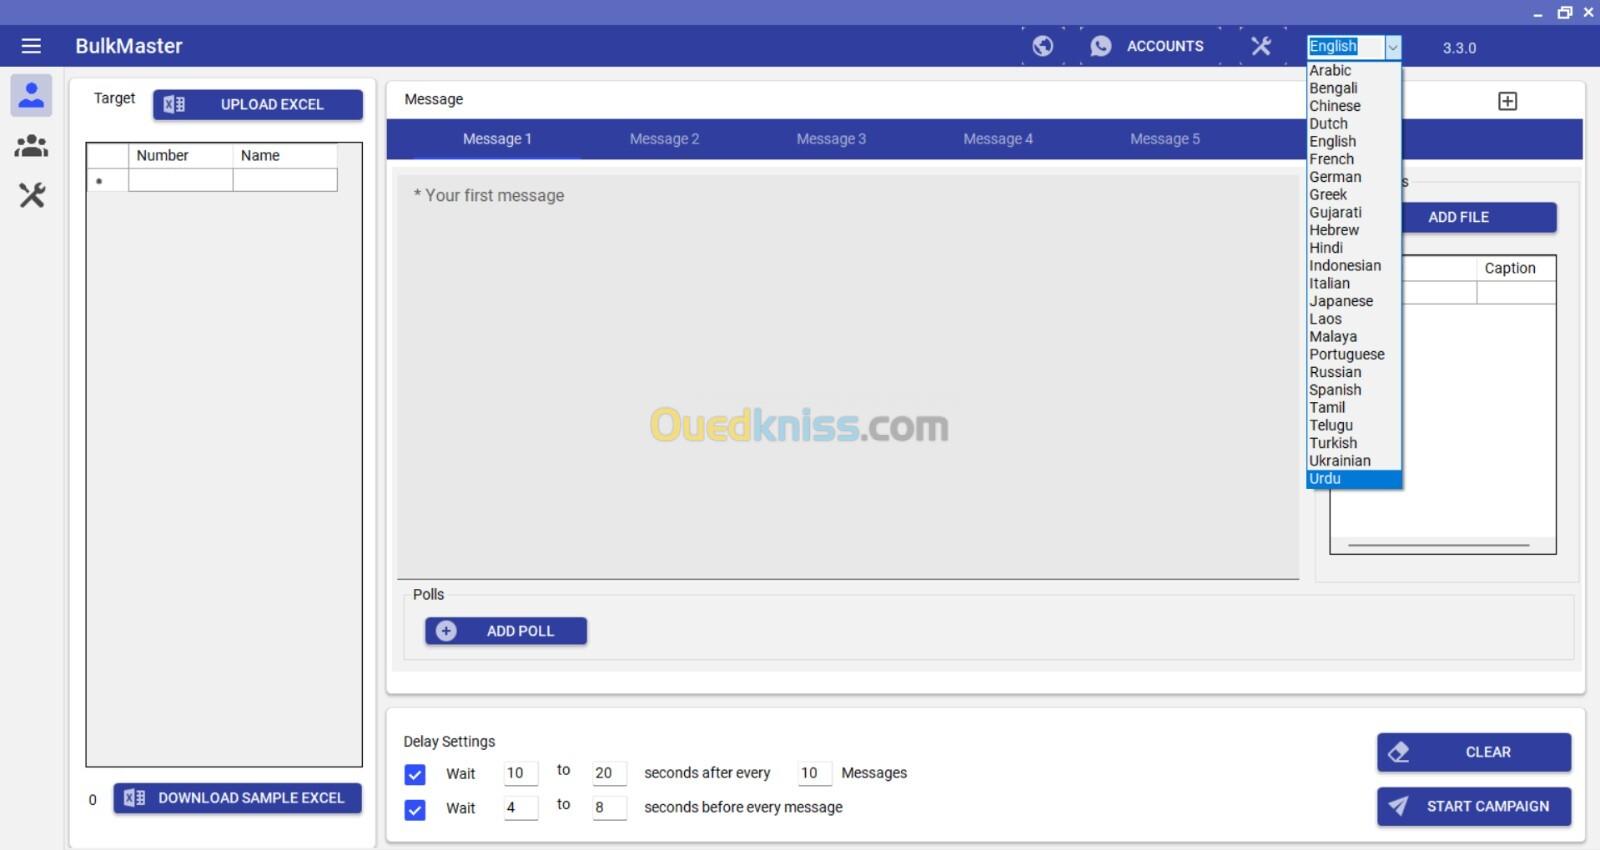1600x850 pixels.
Task: Open the tools icon in left sidebar
Action: (x=32, y=195)
